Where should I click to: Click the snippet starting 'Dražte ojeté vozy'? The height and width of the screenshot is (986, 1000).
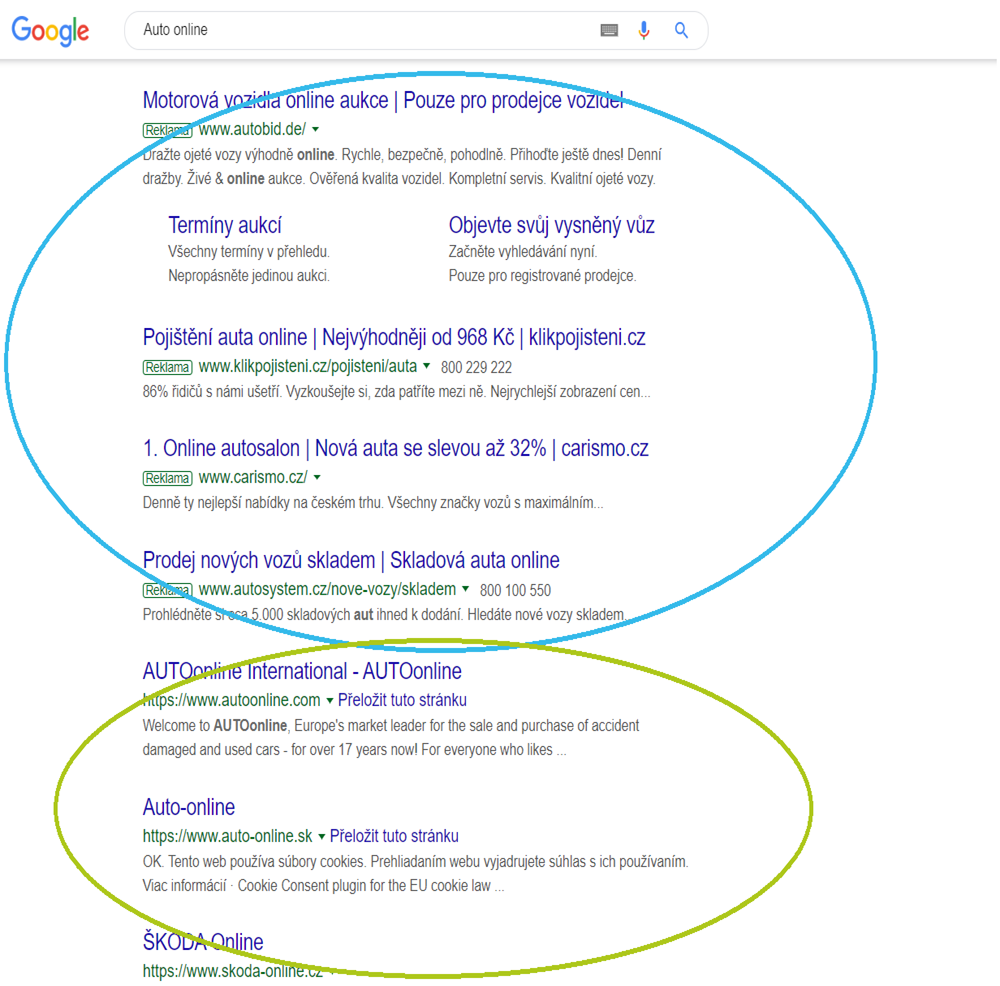[x=402, y=166]
